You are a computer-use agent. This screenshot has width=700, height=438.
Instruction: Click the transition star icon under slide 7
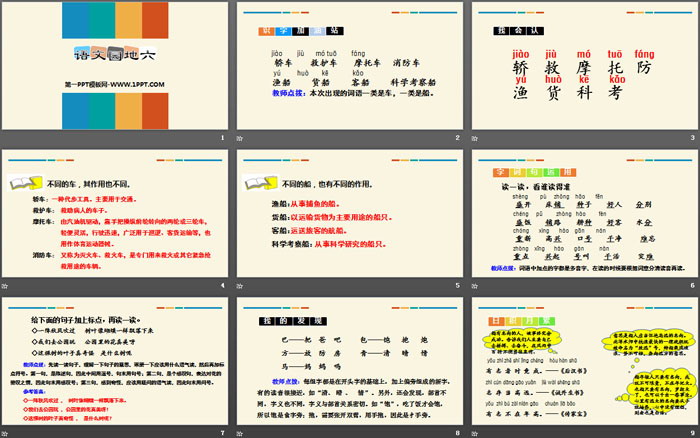coord(5,431)
